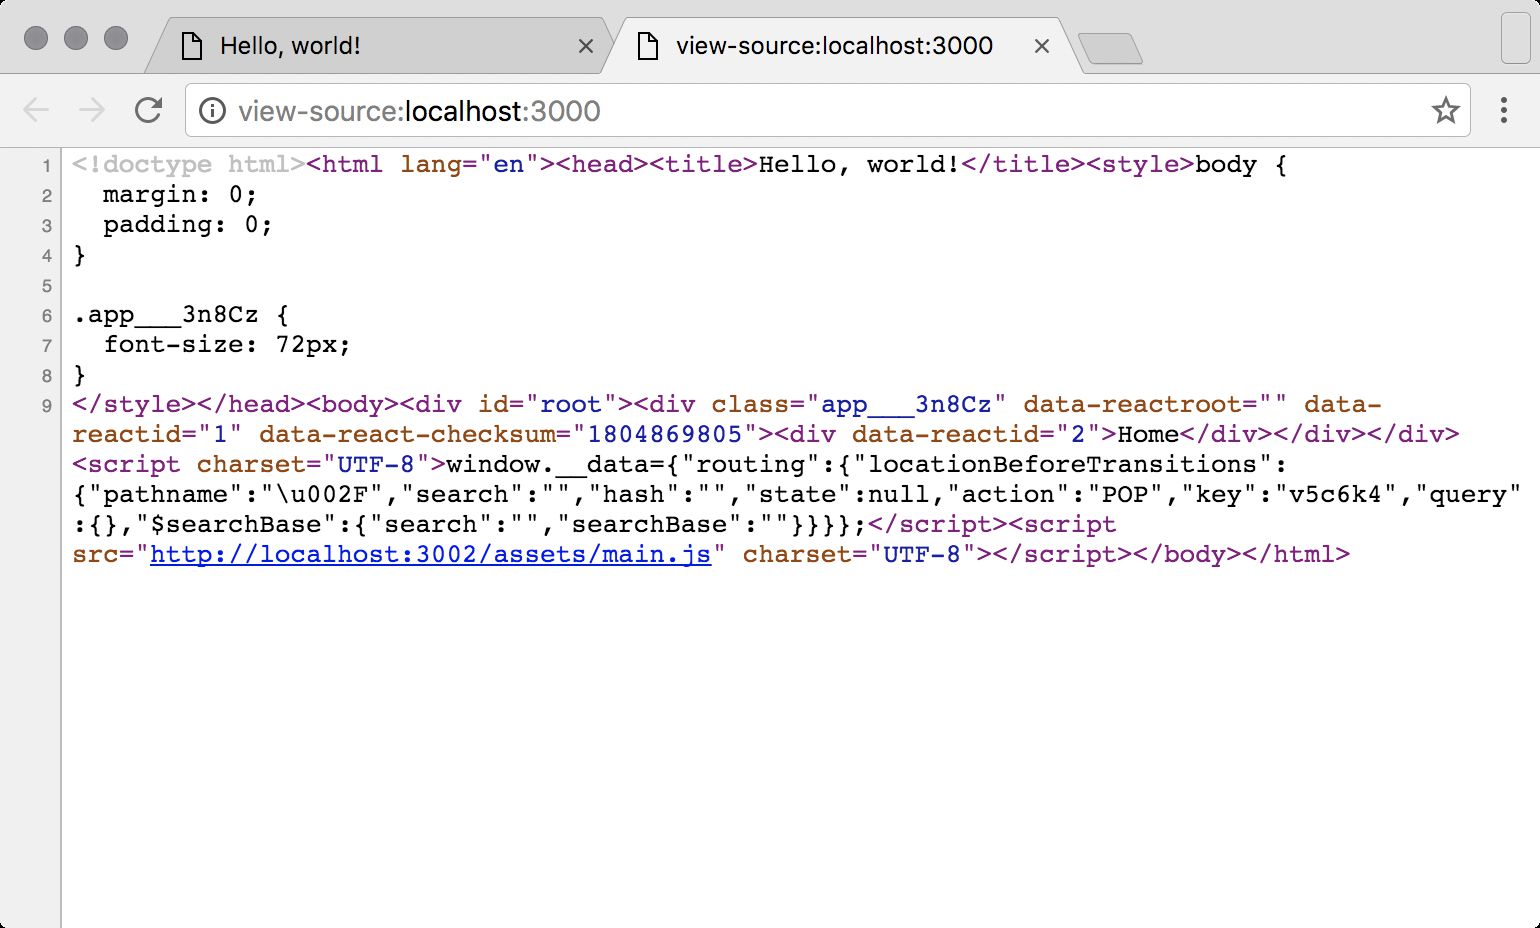Click the browser back arrow
Viewport: 1540px width, 928px height.
[36, 110]
